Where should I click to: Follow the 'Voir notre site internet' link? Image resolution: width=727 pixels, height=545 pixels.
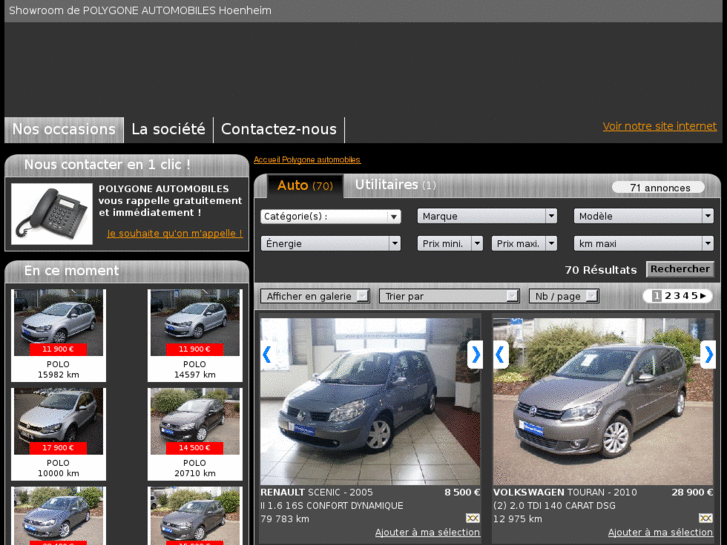coord(659,126)
